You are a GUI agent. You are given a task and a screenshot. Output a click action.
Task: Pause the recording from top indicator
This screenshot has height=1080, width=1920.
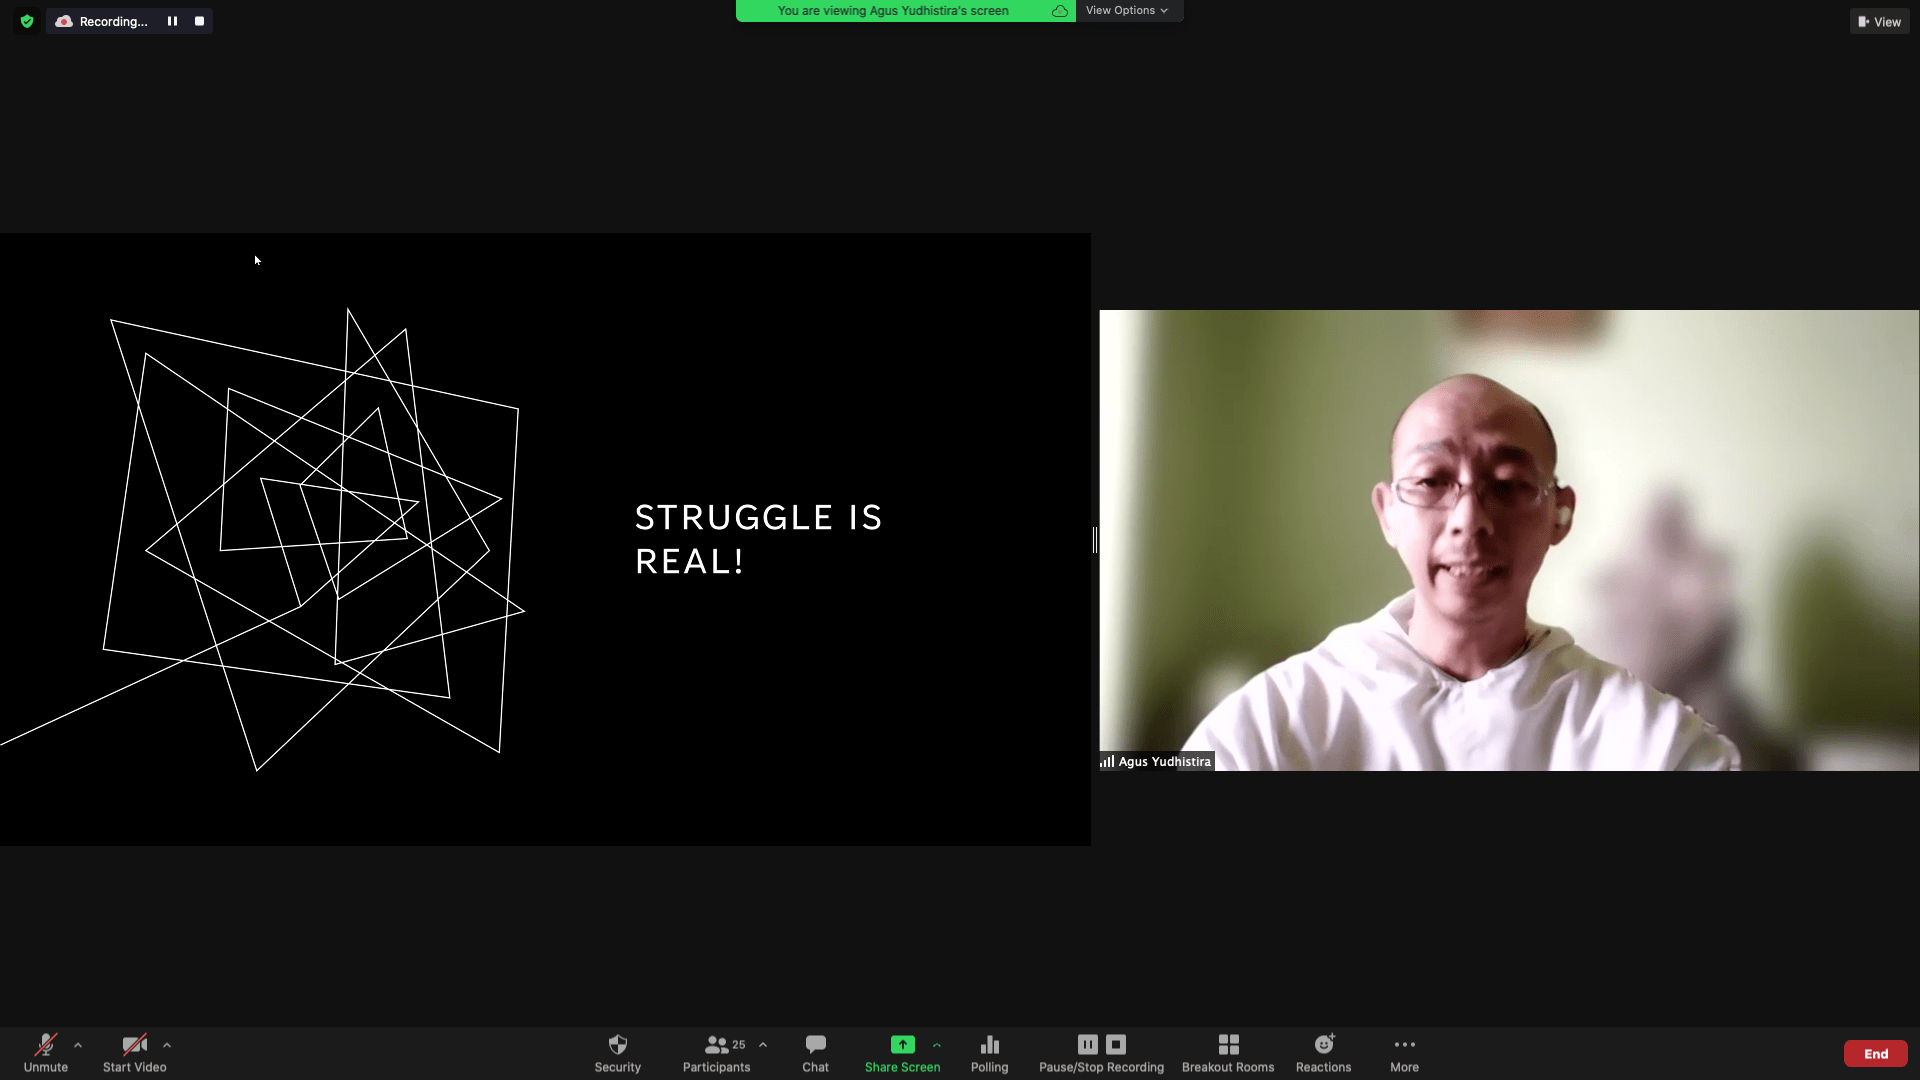point(172,21)
